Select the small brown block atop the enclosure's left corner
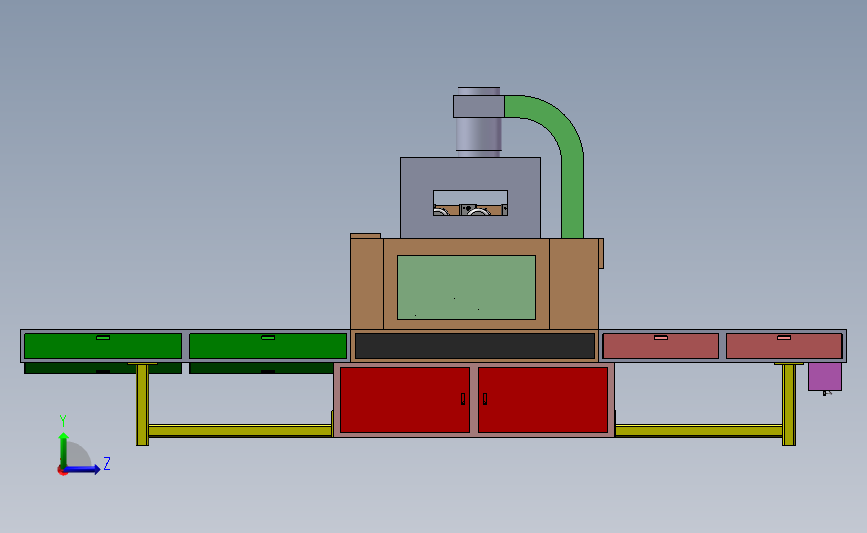The height and width of the screenshot is (533, 867). tap(365, 236)
